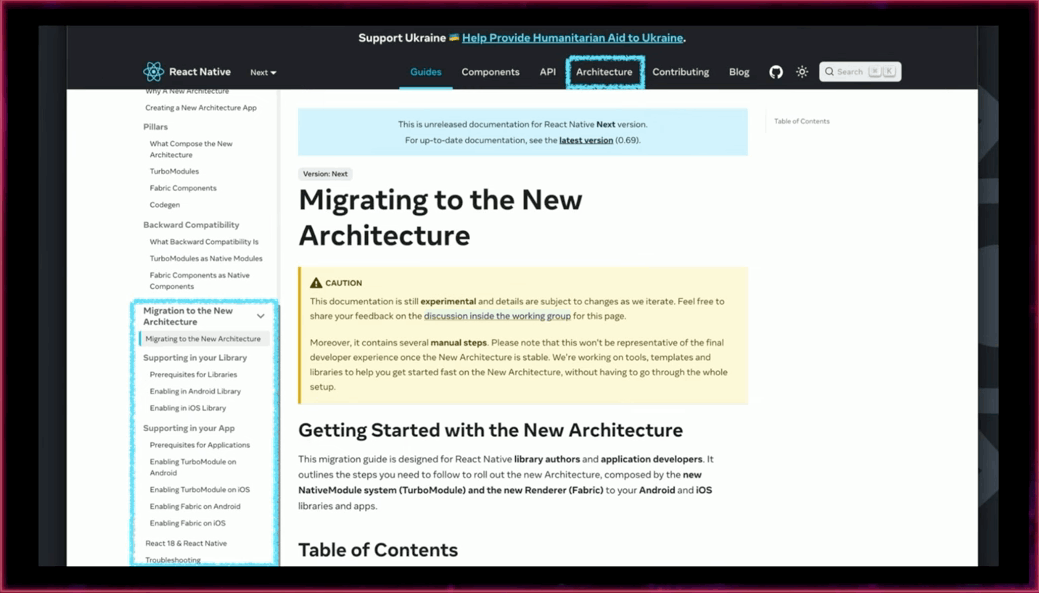Open discussion inside the working group link
This screenshot has width=1039, height=593.
tap(497, 316)
